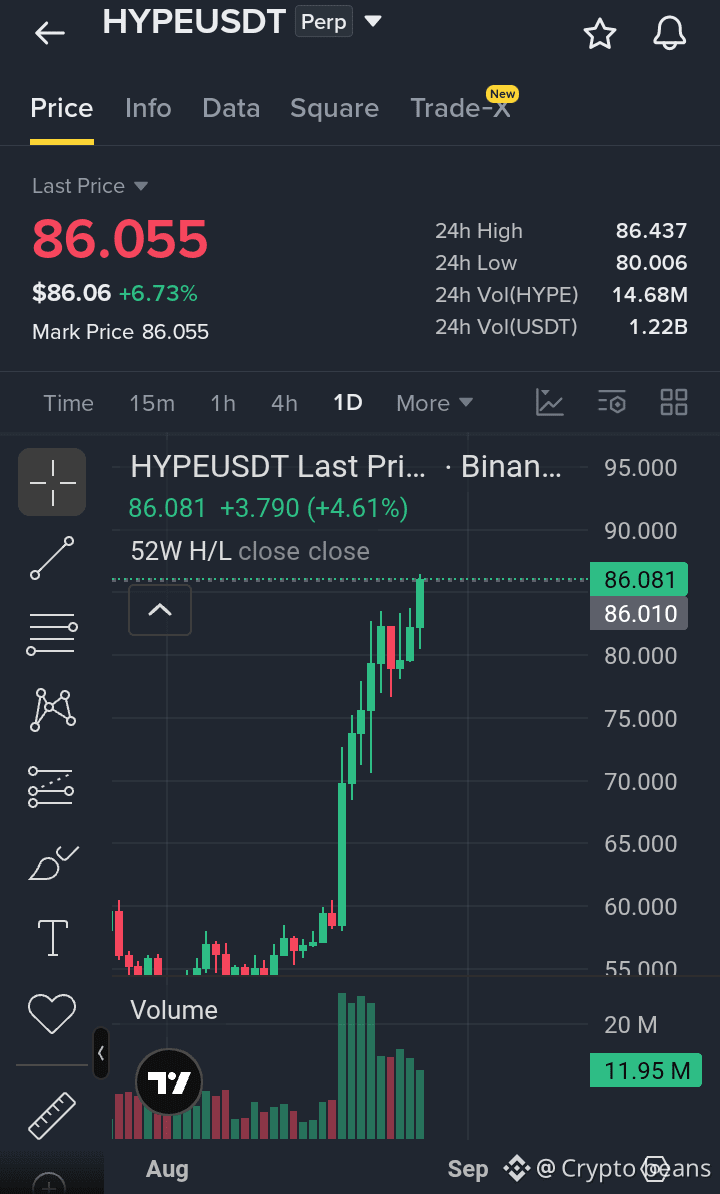
Task: Switch to the Square tab
Action: click(x=334, y=108)
